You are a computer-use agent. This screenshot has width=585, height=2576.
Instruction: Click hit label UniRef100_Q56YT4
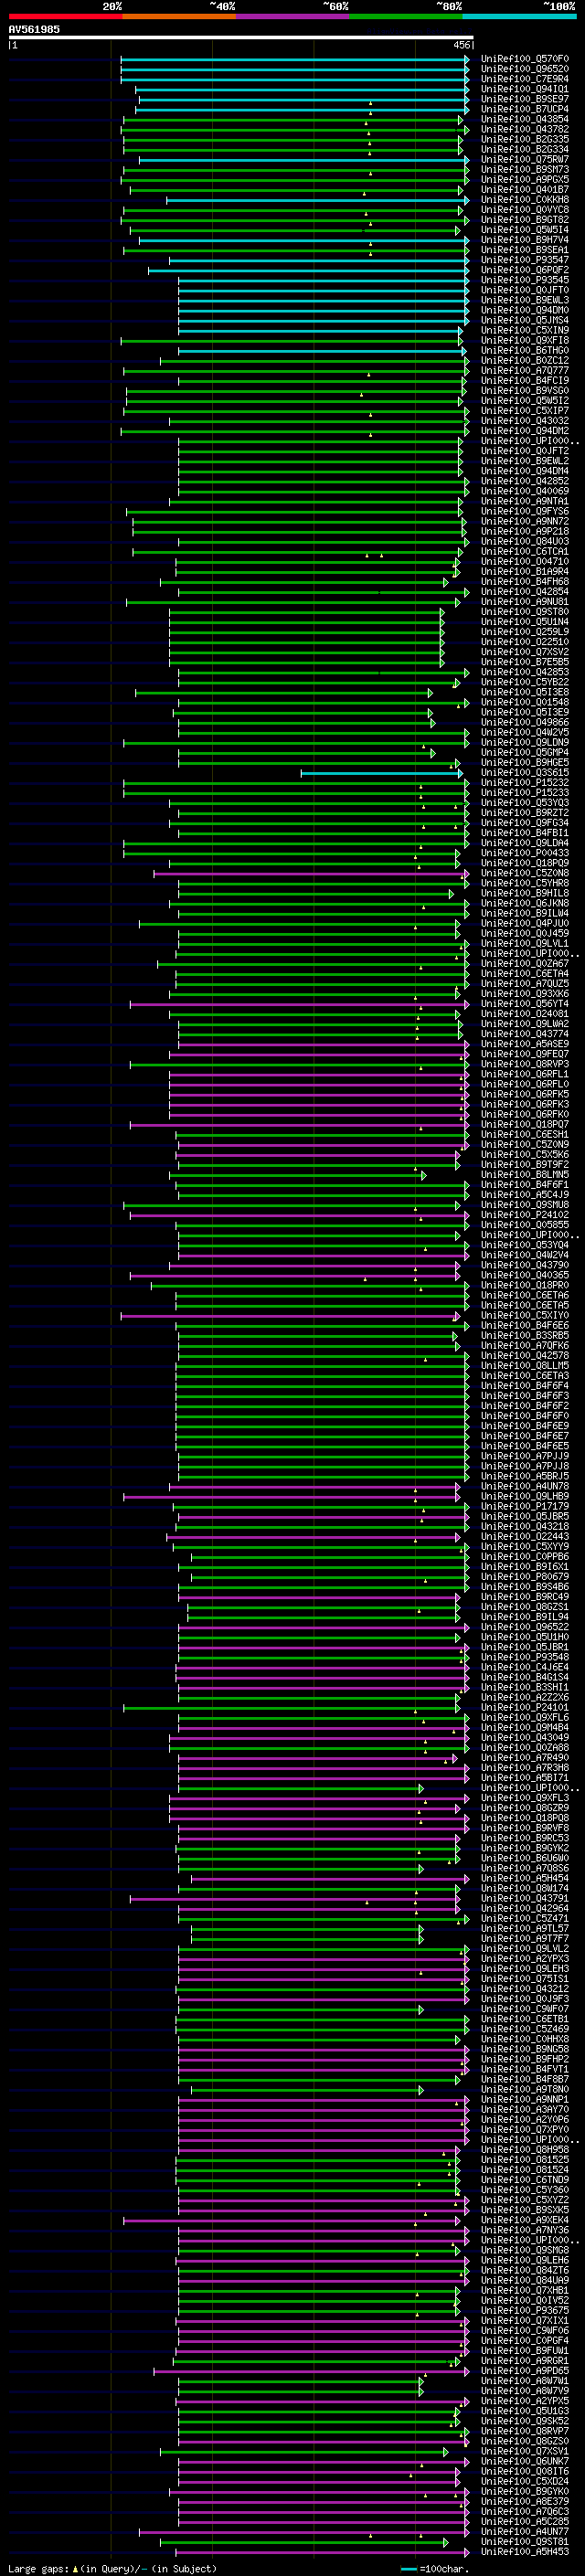pos(525,1004)
